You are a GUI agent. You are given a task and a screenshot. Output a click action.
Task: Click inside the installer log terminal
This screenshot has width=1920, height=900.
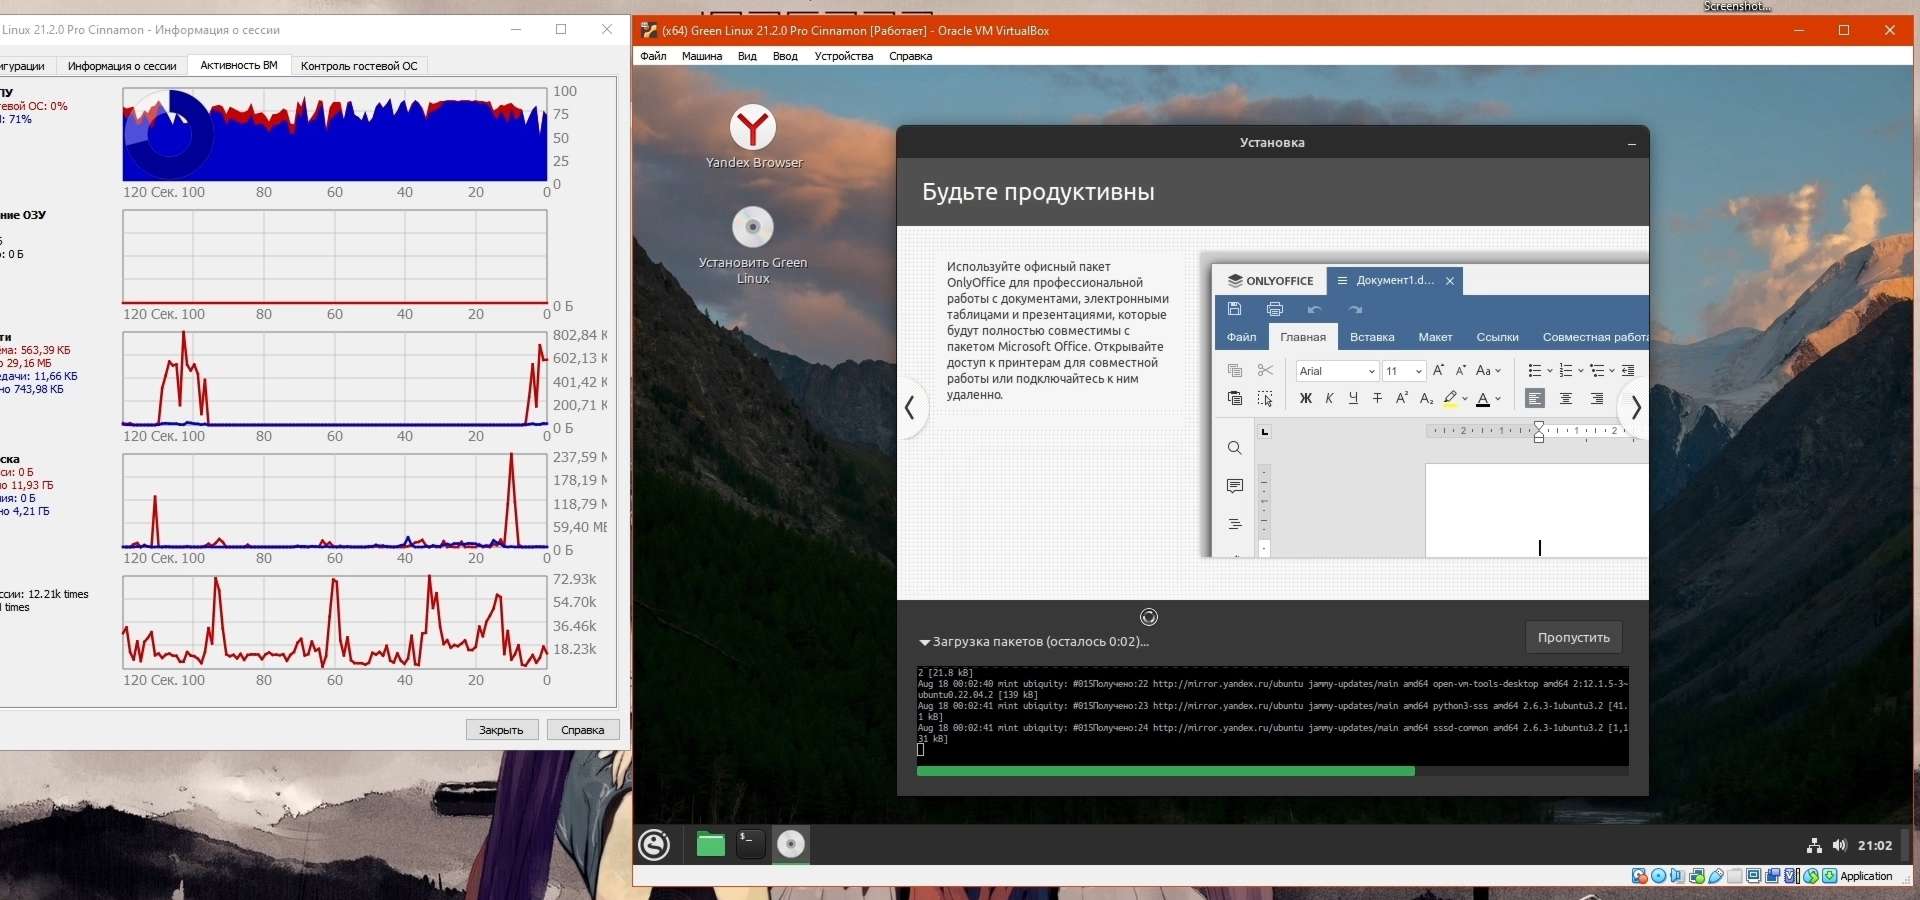tap(1273, 716)
